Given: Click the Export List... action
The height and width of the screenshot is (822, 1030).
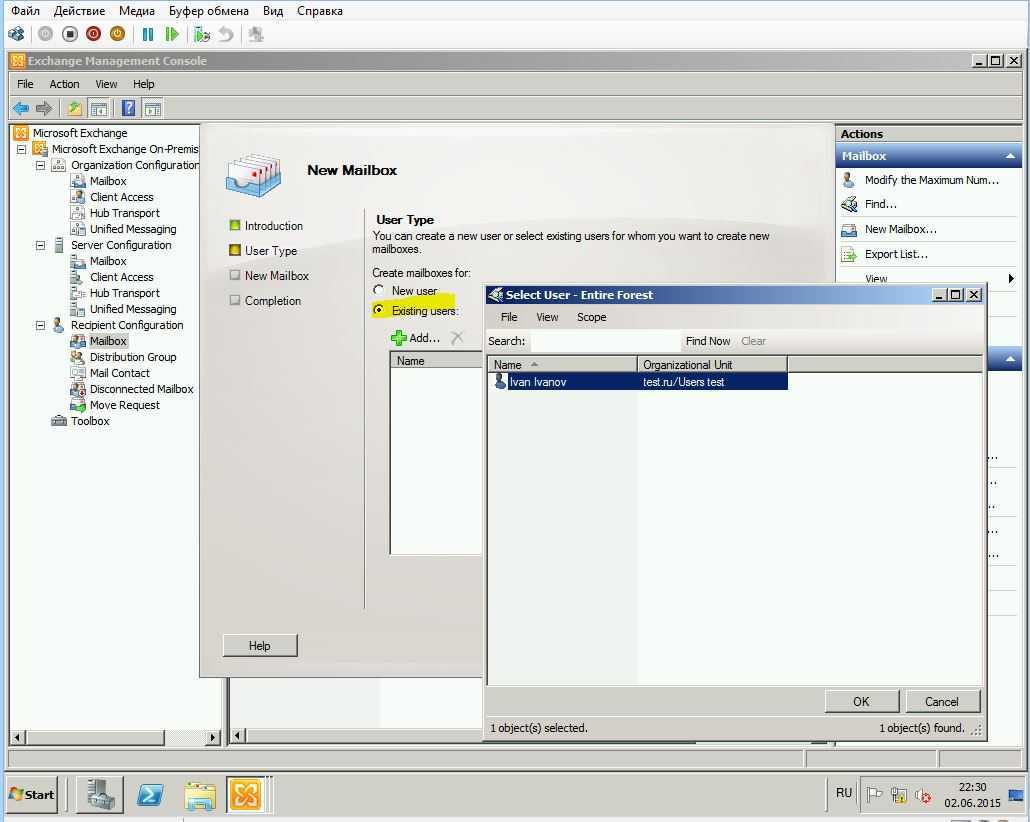Looking at the screenshot, I should point(895,254).
